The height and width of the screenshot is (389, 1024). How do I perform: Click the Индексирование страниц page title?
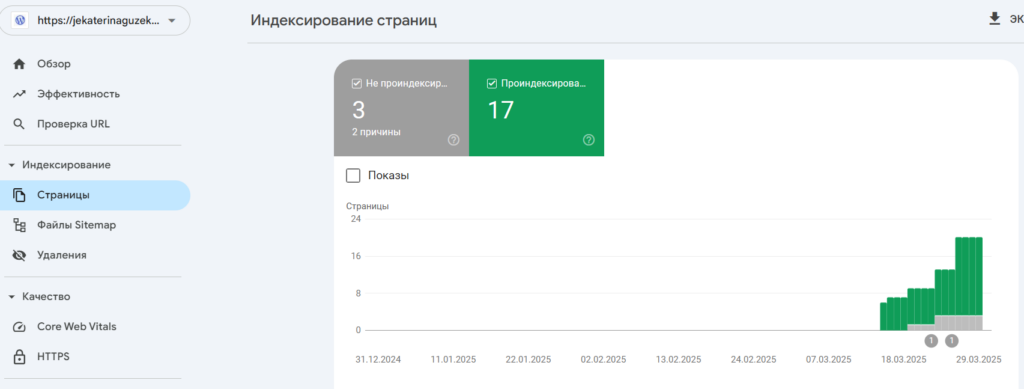pyautogui.click(x=344, y=20)
